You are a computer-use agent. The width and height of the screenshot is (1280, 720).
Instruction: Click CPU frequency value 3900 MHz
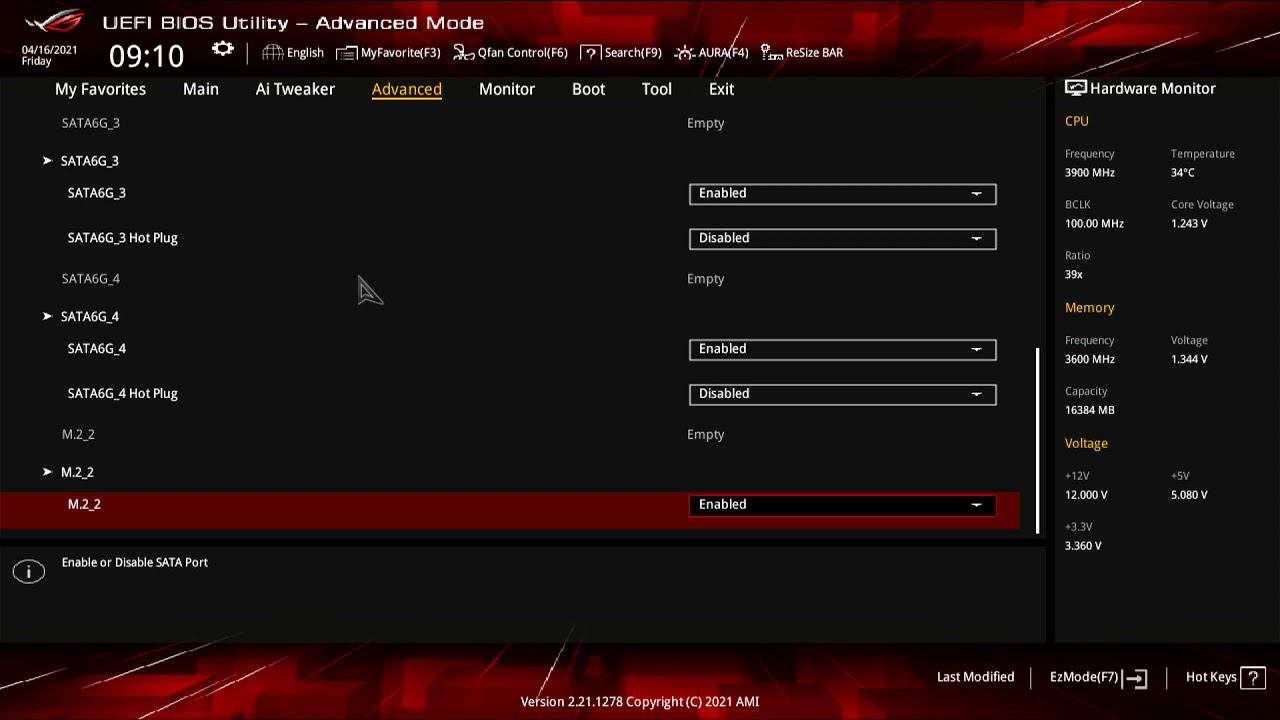click(x=1089, y=172)
